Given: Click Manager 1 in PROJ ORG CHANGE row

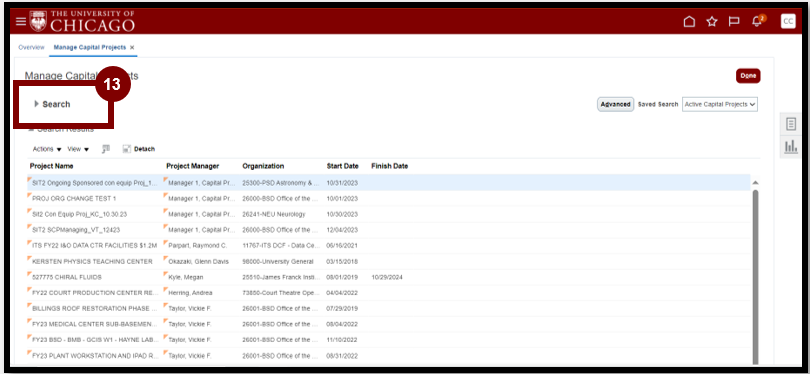Looking at the screenshot, I should coord(202,198).
